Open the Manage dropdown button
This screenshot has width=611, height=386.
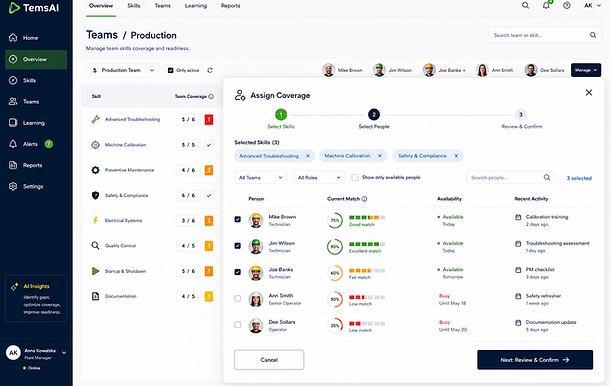point(586,70)
